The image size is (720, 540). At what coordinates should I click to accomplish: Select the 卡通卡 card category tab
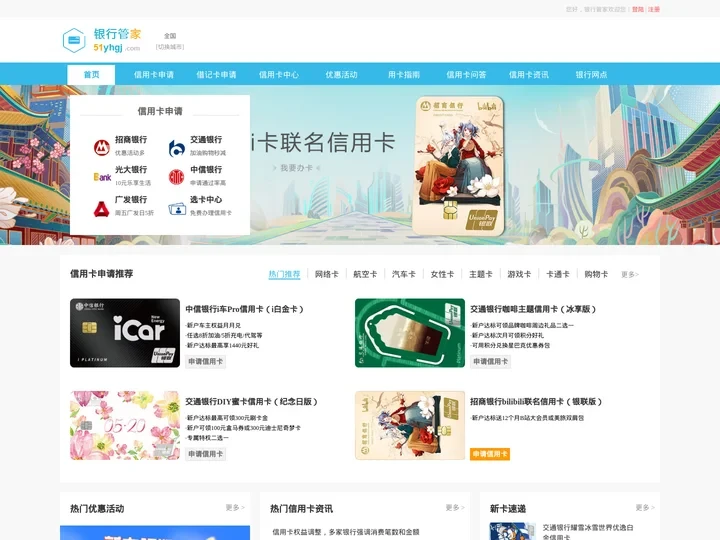tap(558, 274)
